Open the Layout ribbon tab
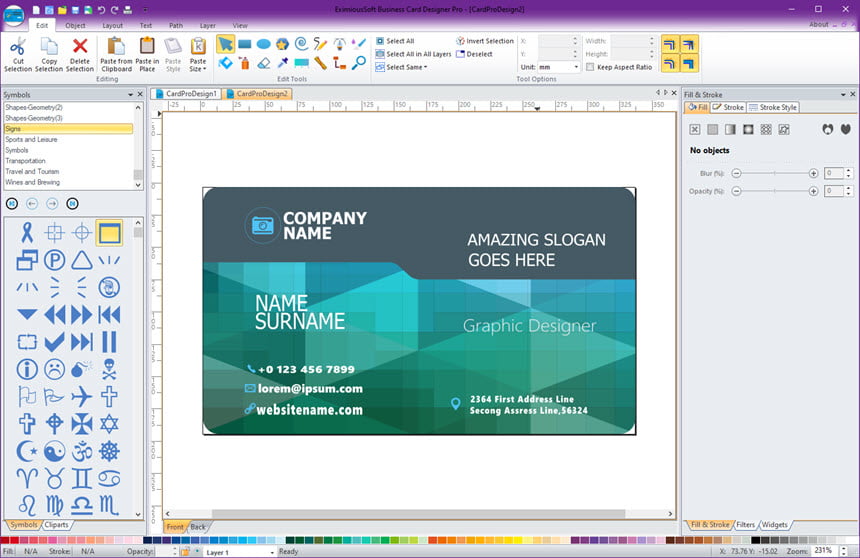Viewport: 860px width, 558px height. [x=112, y=25]
